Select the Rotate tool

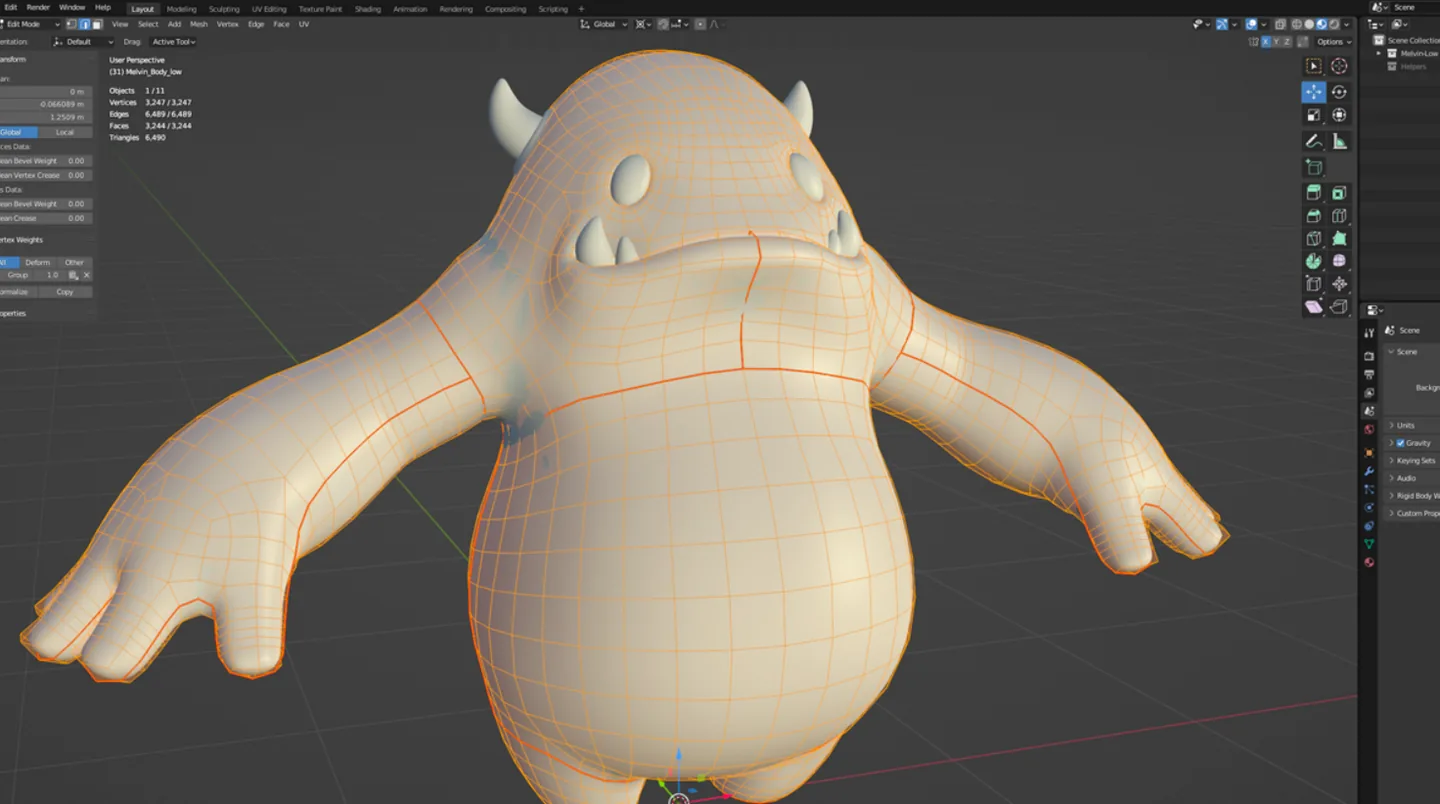coord(1339,92)
